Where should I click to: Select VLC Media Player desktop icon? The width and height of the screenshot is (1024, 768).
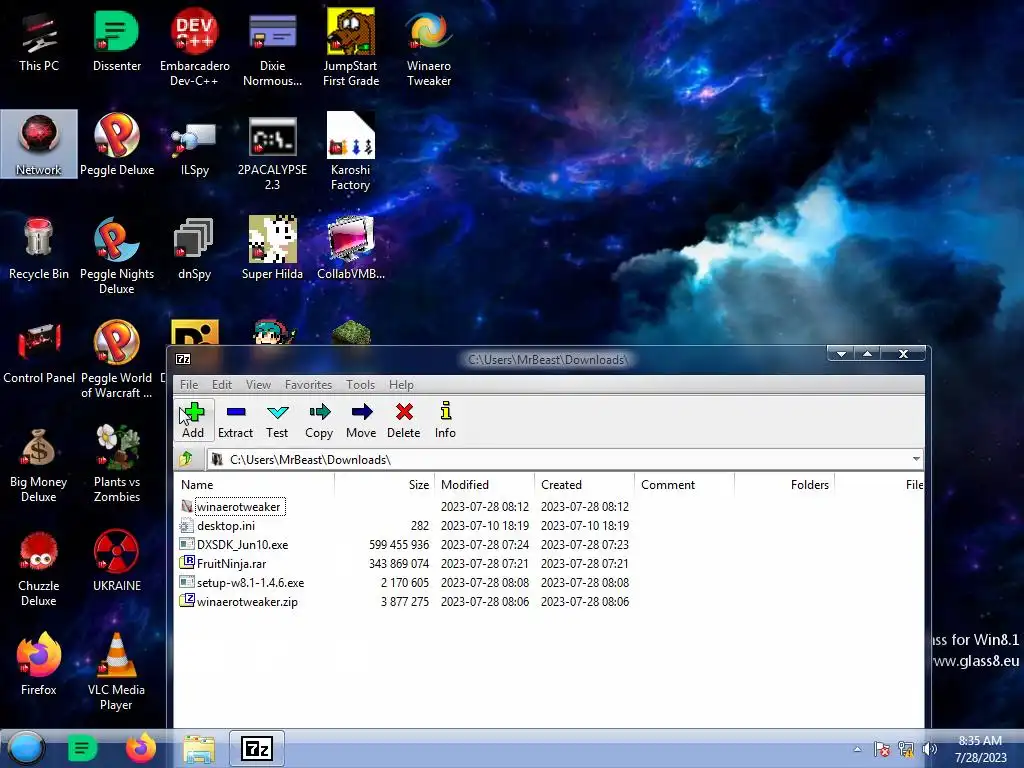pos(117,672)
